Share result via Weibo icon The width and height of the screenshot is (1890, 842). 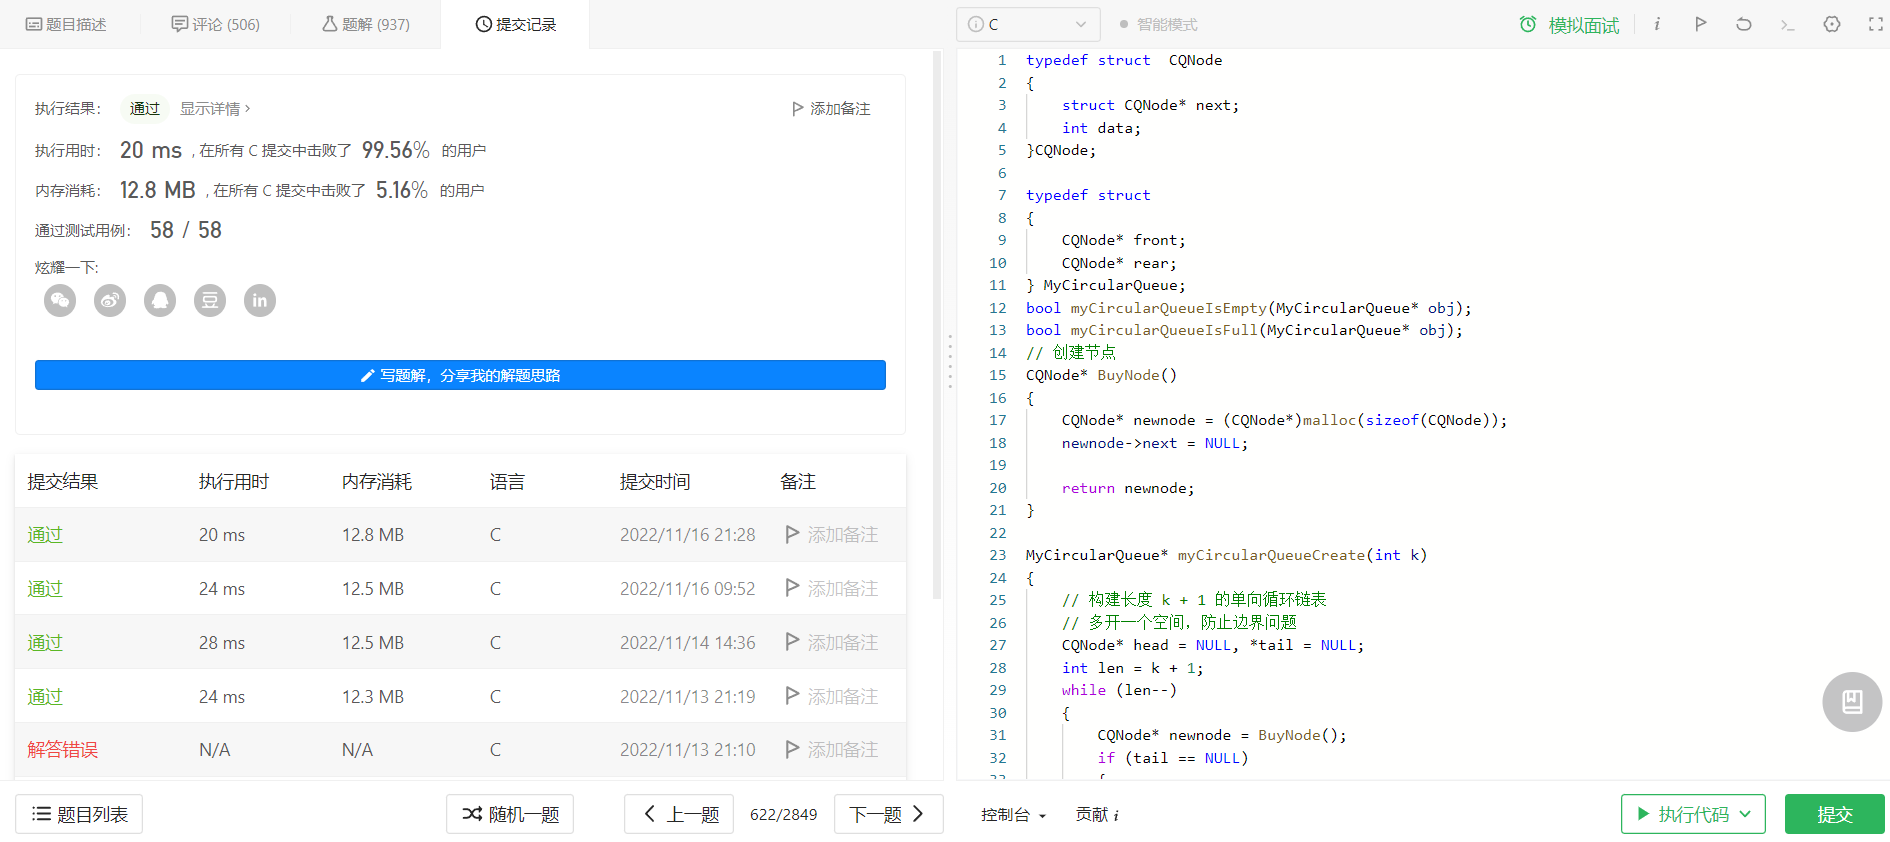click(x=110, y=300)
